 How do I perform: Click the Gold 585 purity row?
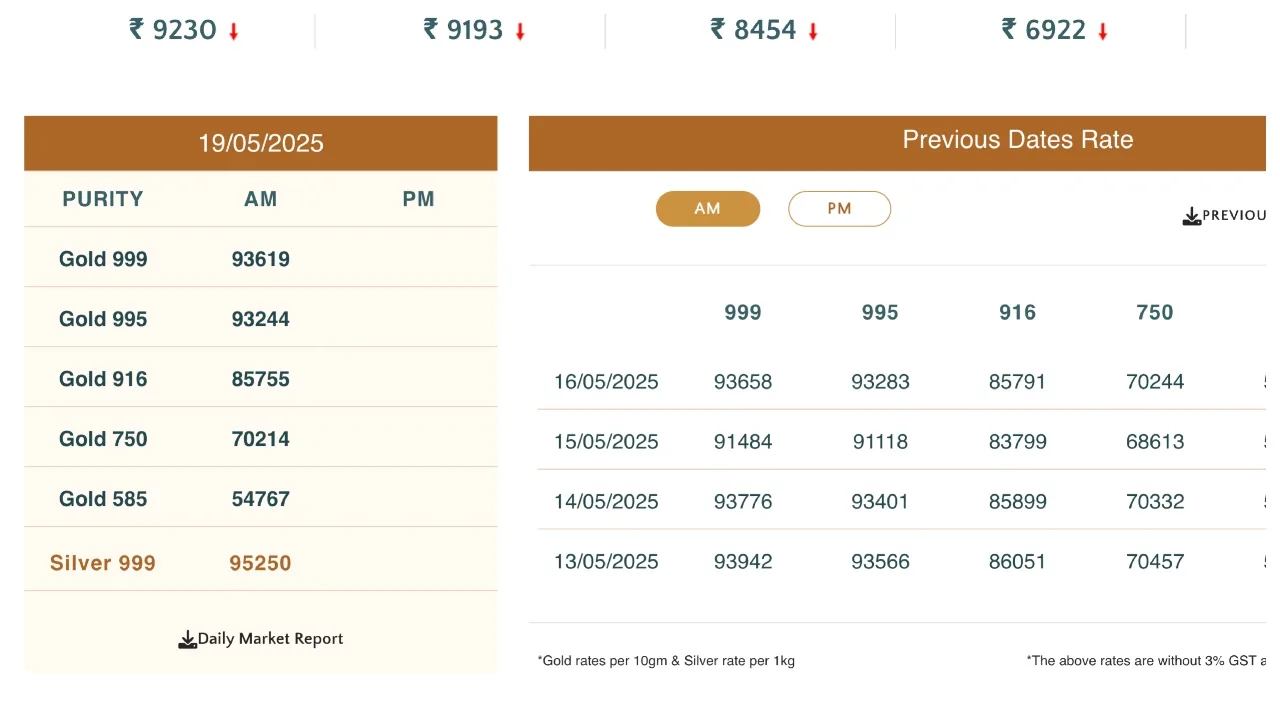(x=103, y=499)
